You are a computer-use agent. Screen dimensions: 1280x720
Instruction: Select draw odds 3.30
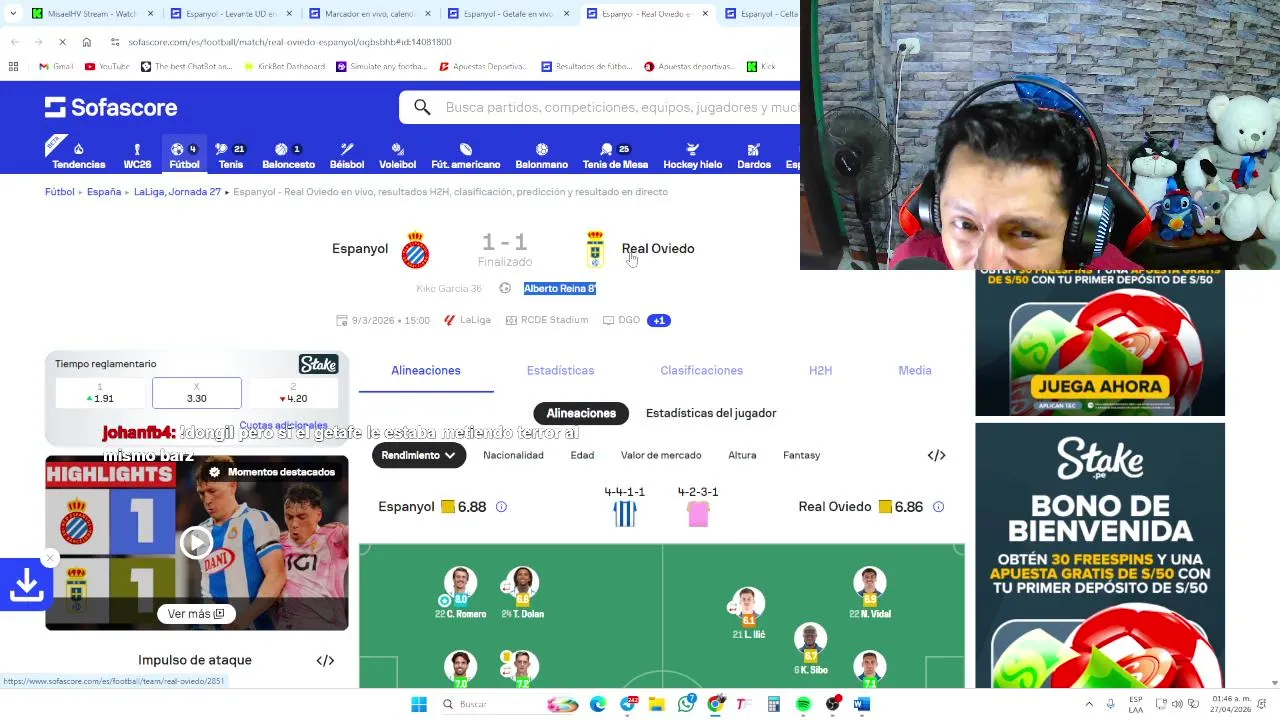pos(197,393)
